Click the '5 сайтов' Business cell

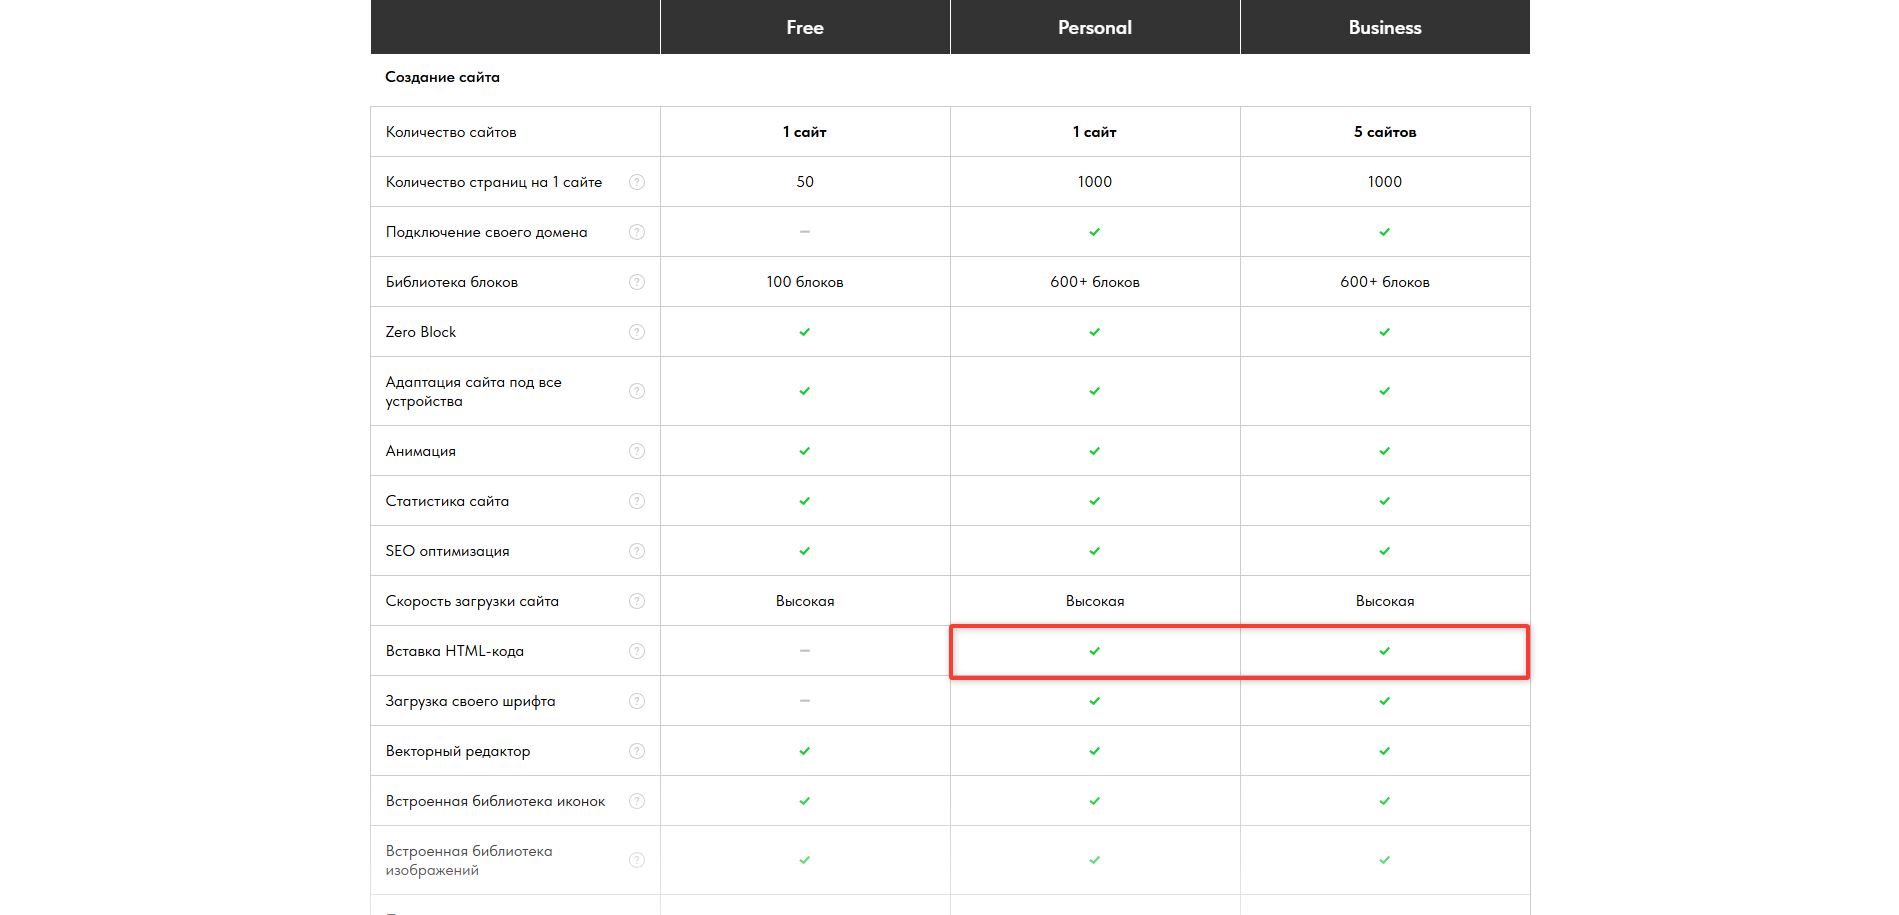point(1385,132)
